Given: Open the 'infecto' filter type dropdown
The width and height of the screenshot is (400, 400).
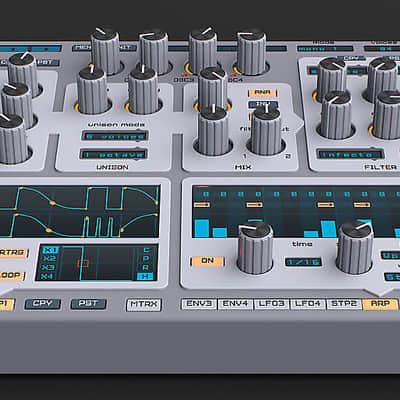Looking at the screenshot, I should click(350, 154).
